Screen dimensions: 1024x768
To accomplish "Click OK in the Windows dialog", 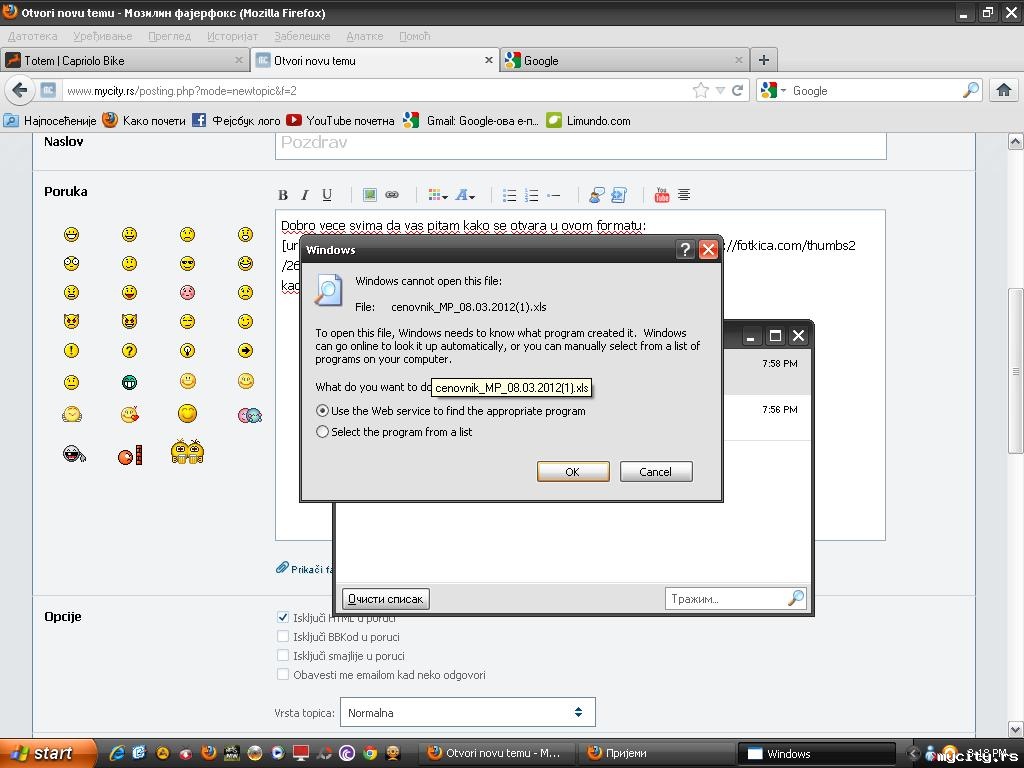I will pyautogui.click(x=573, y=472).
